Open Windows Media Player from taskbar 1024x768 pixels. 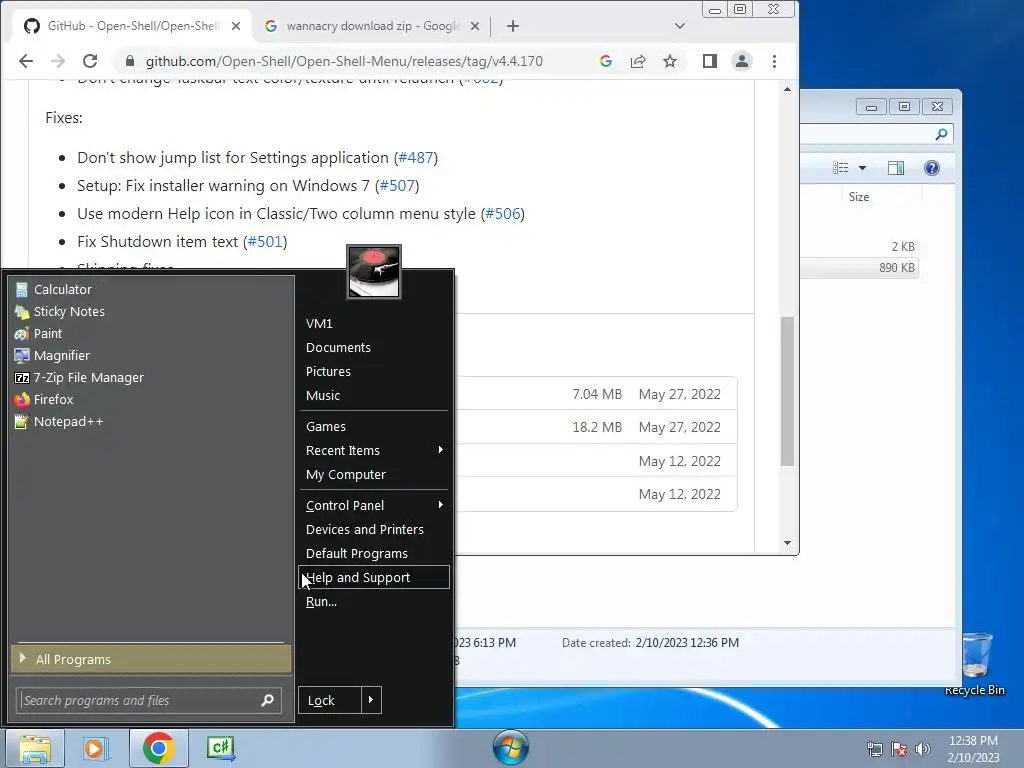tap(95, 748)
